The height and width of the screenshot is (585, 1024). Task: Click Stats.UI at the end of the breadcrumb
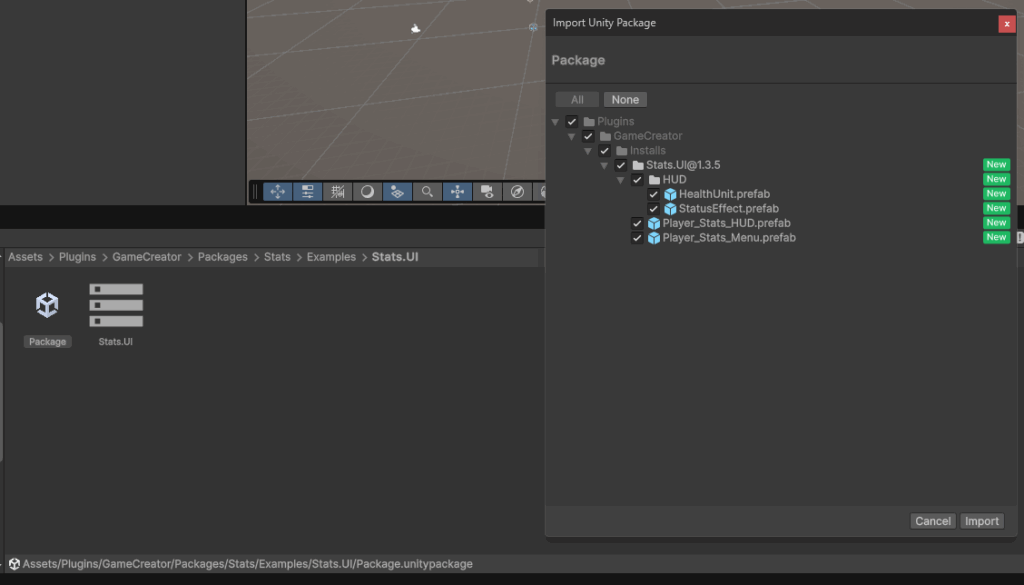tap(395, 257)
